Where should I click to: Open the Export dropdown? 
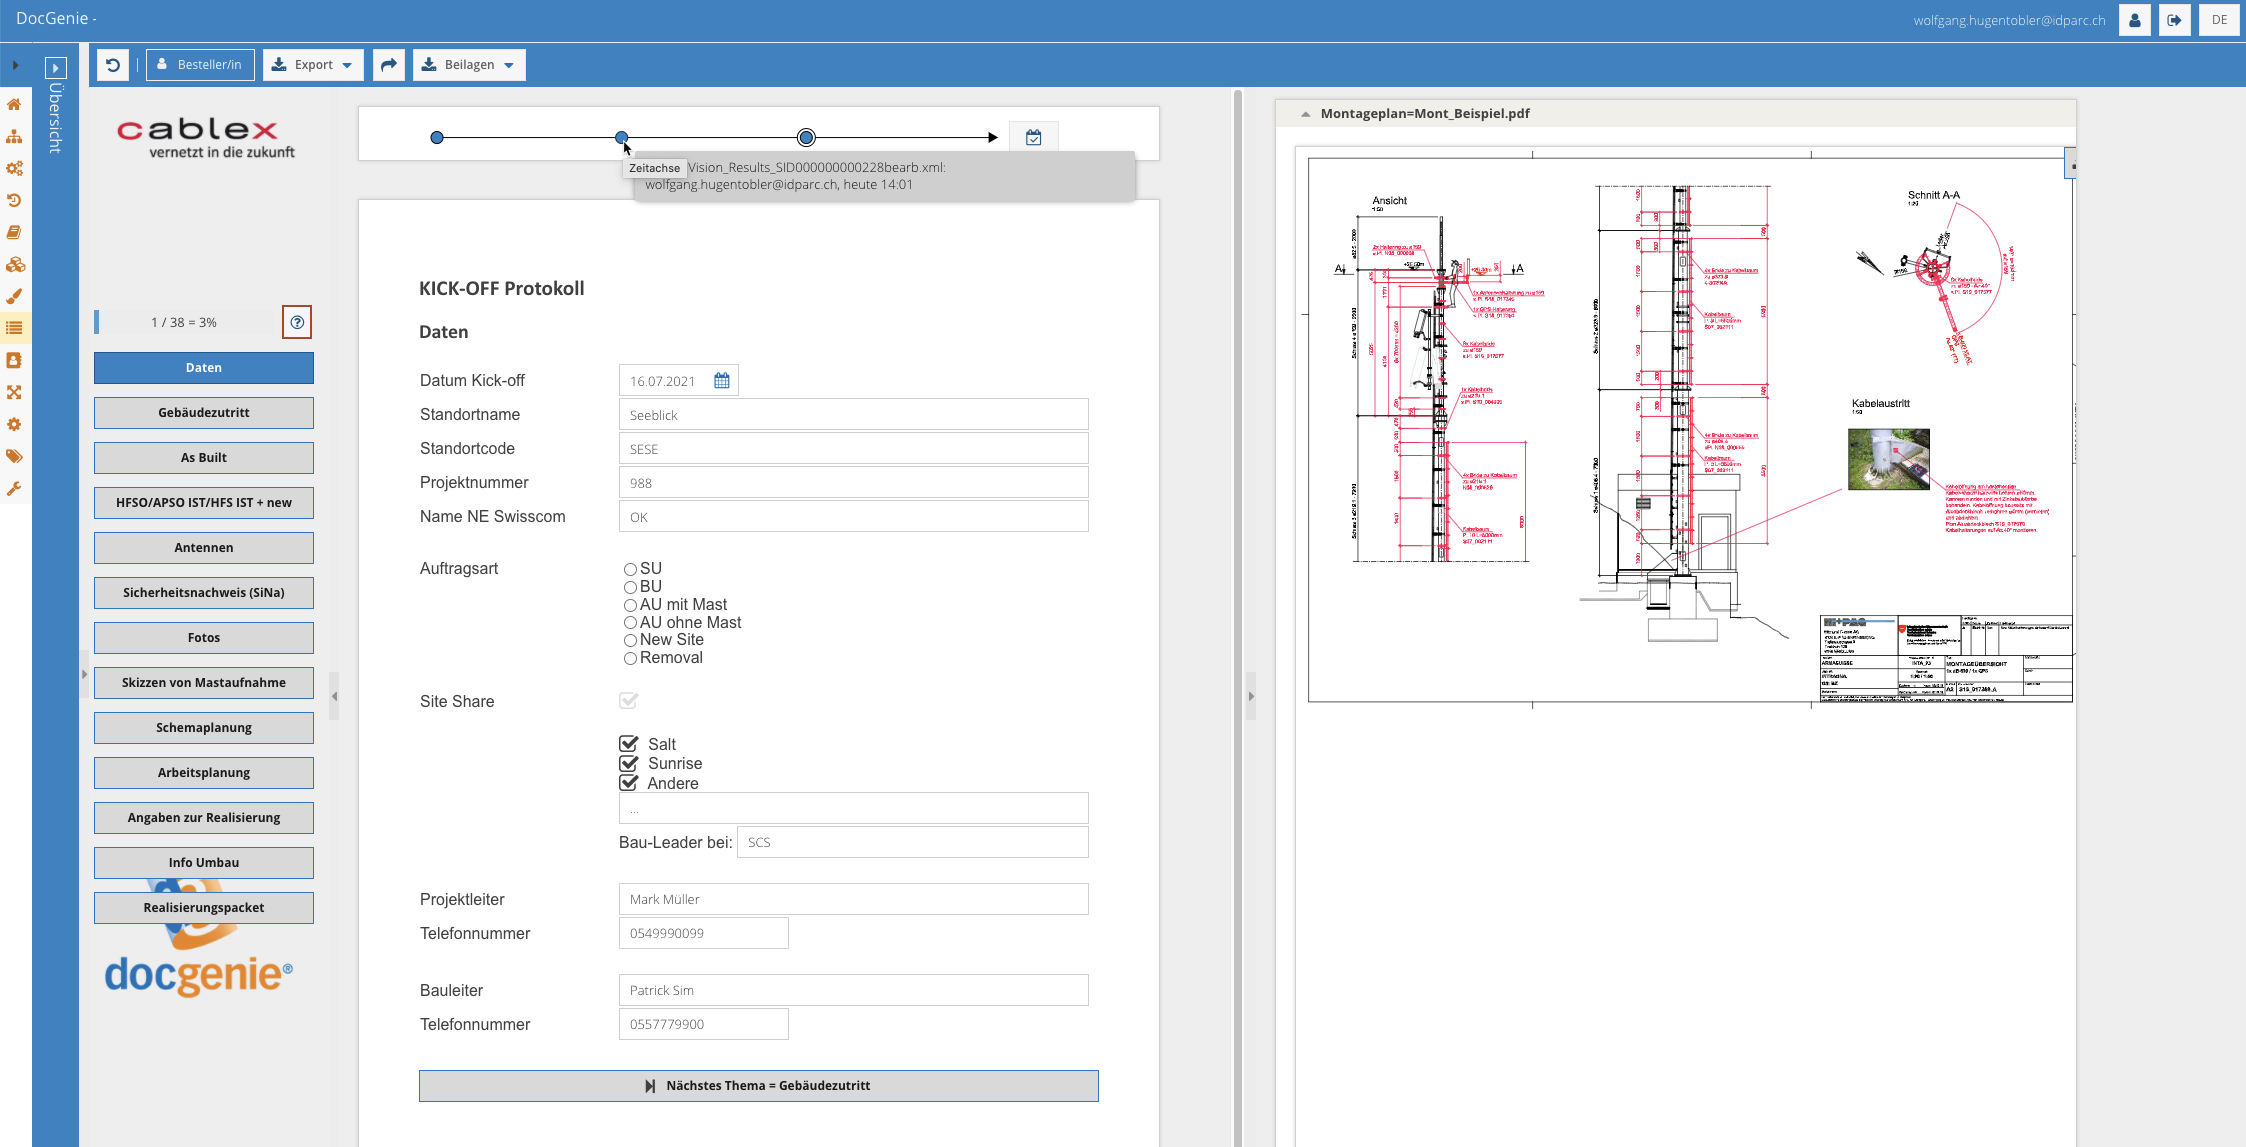(313, 65)
